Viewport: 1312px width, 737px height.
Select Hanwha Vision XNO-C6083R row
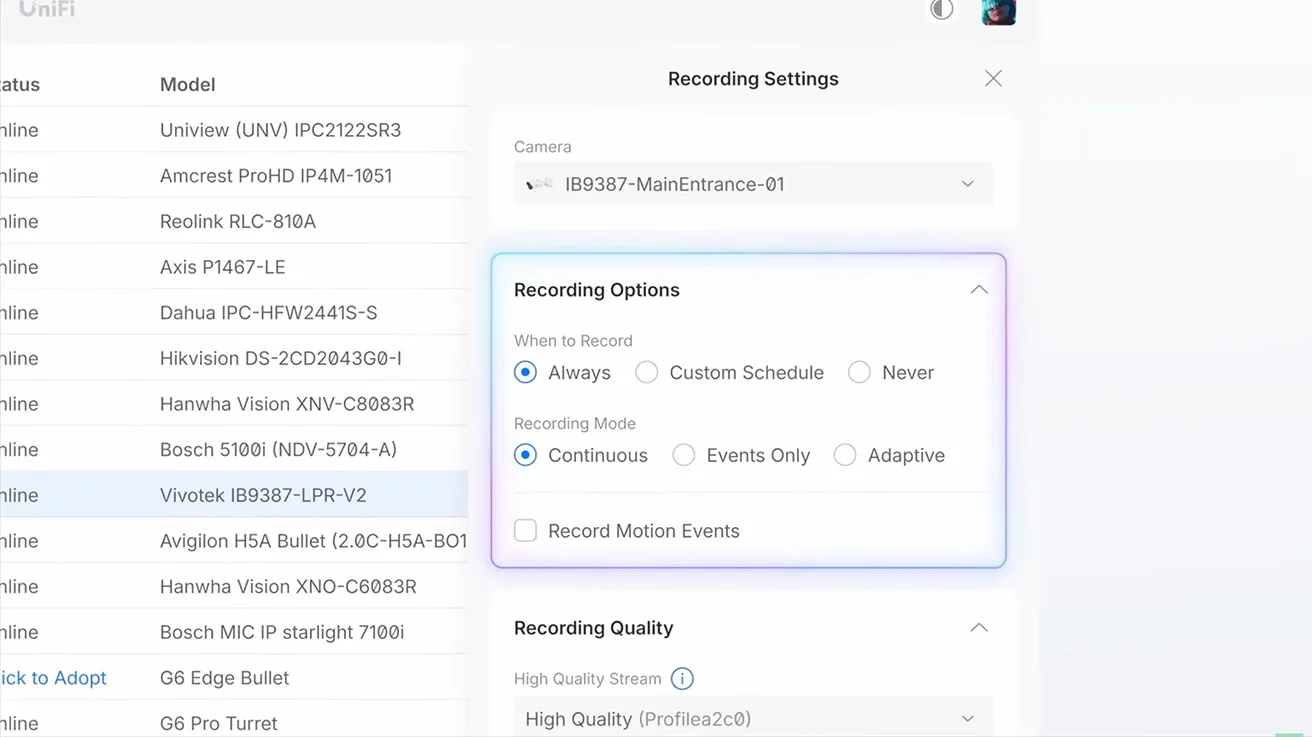click(234, 587)
